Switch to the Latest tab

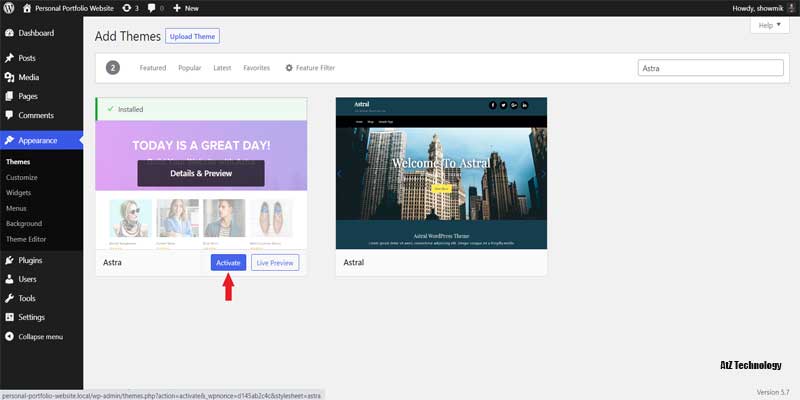[x=222, y=68]
